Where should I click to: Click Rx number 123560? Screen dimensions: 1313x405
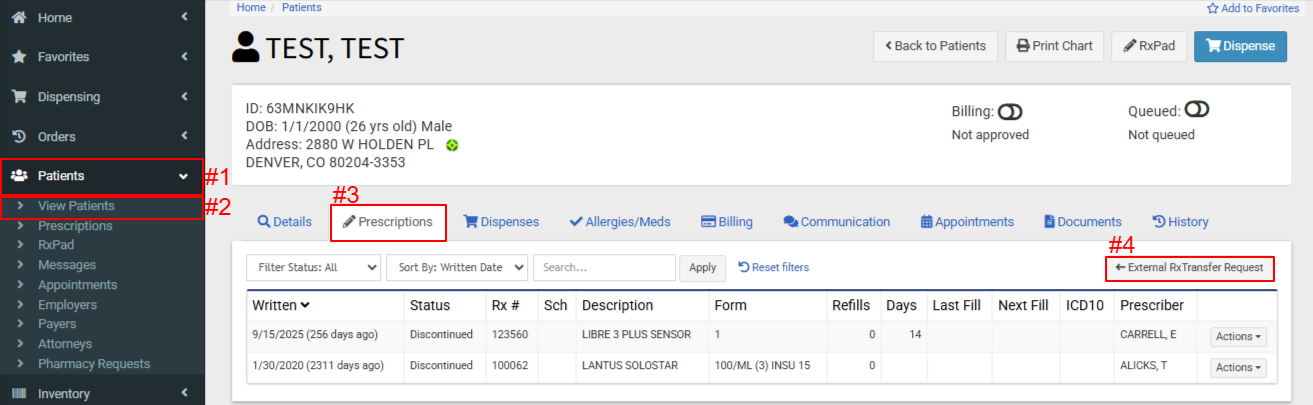pyautogui.click(x=510, y=335)
